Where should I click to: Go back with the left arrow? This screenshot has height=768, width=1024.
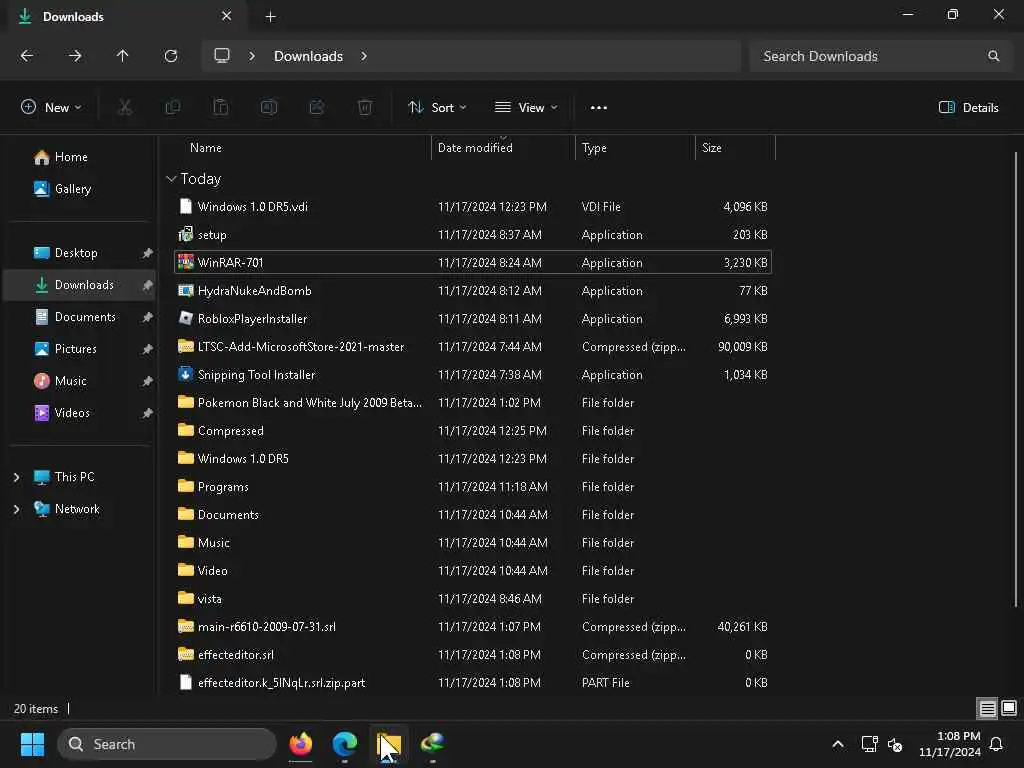pyautogui.click(x=27, y=56)
